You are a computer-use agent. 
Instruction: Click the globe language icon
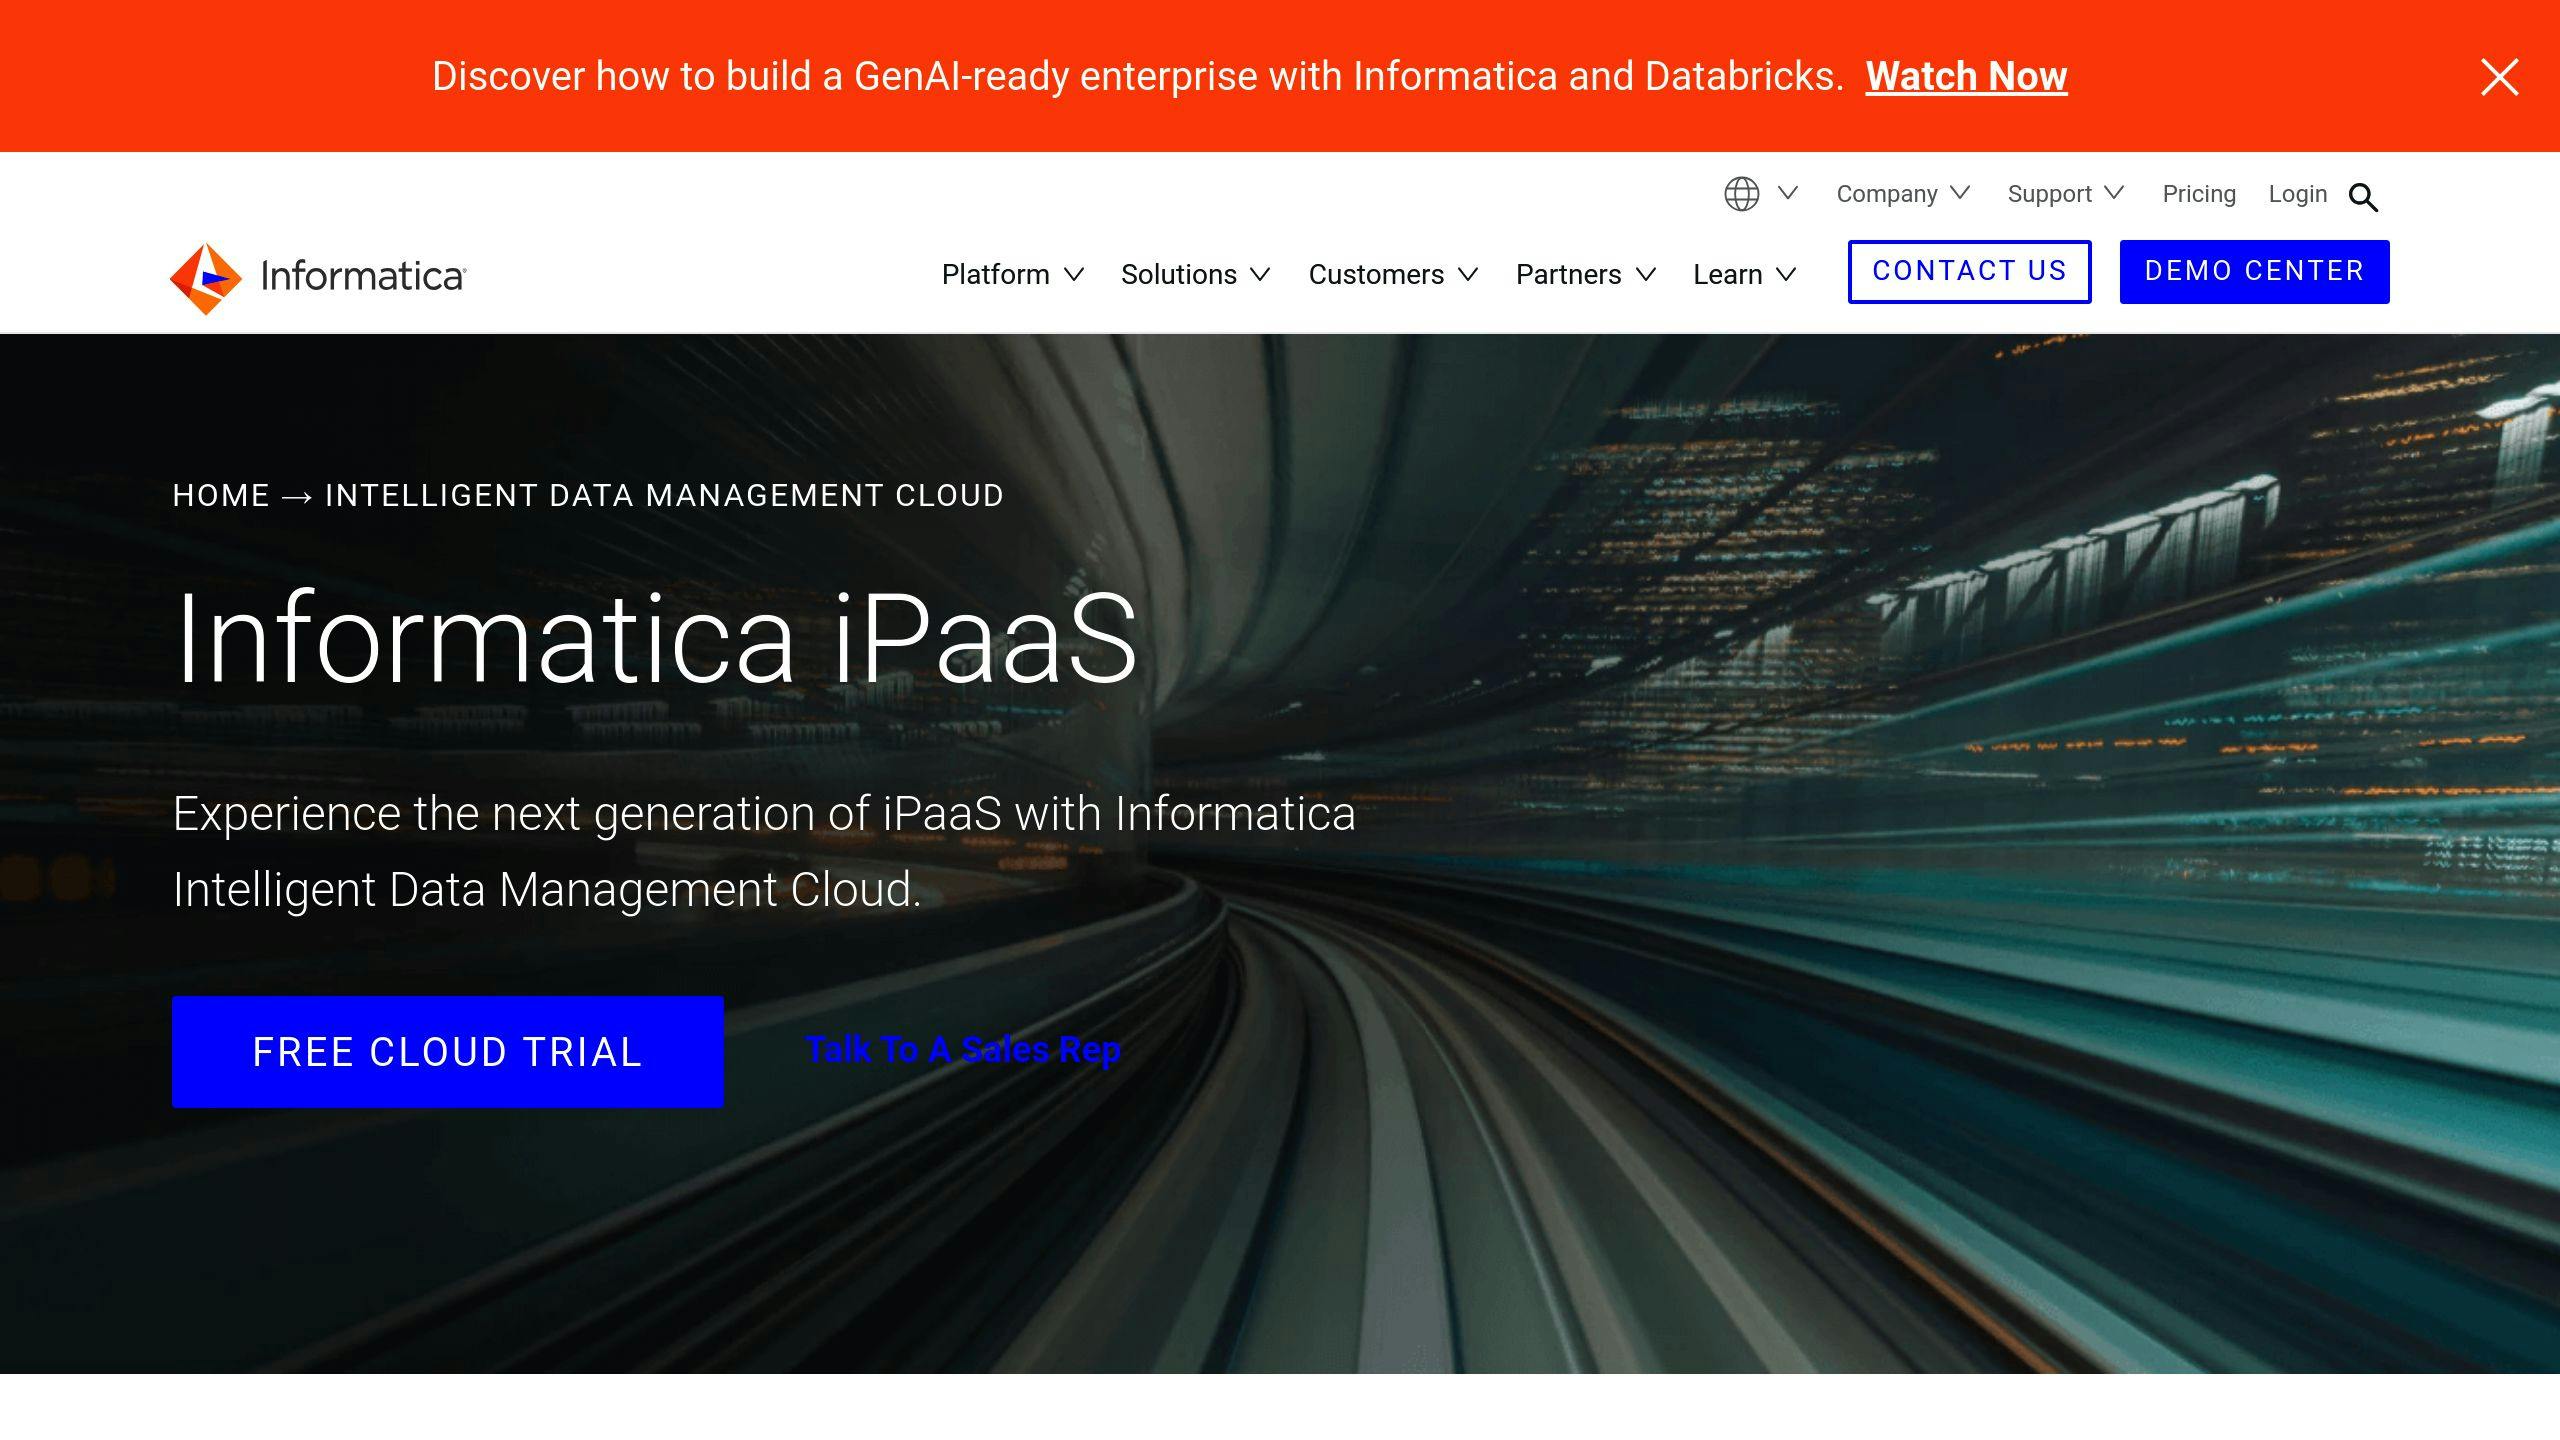click(x=1741, y=194)
